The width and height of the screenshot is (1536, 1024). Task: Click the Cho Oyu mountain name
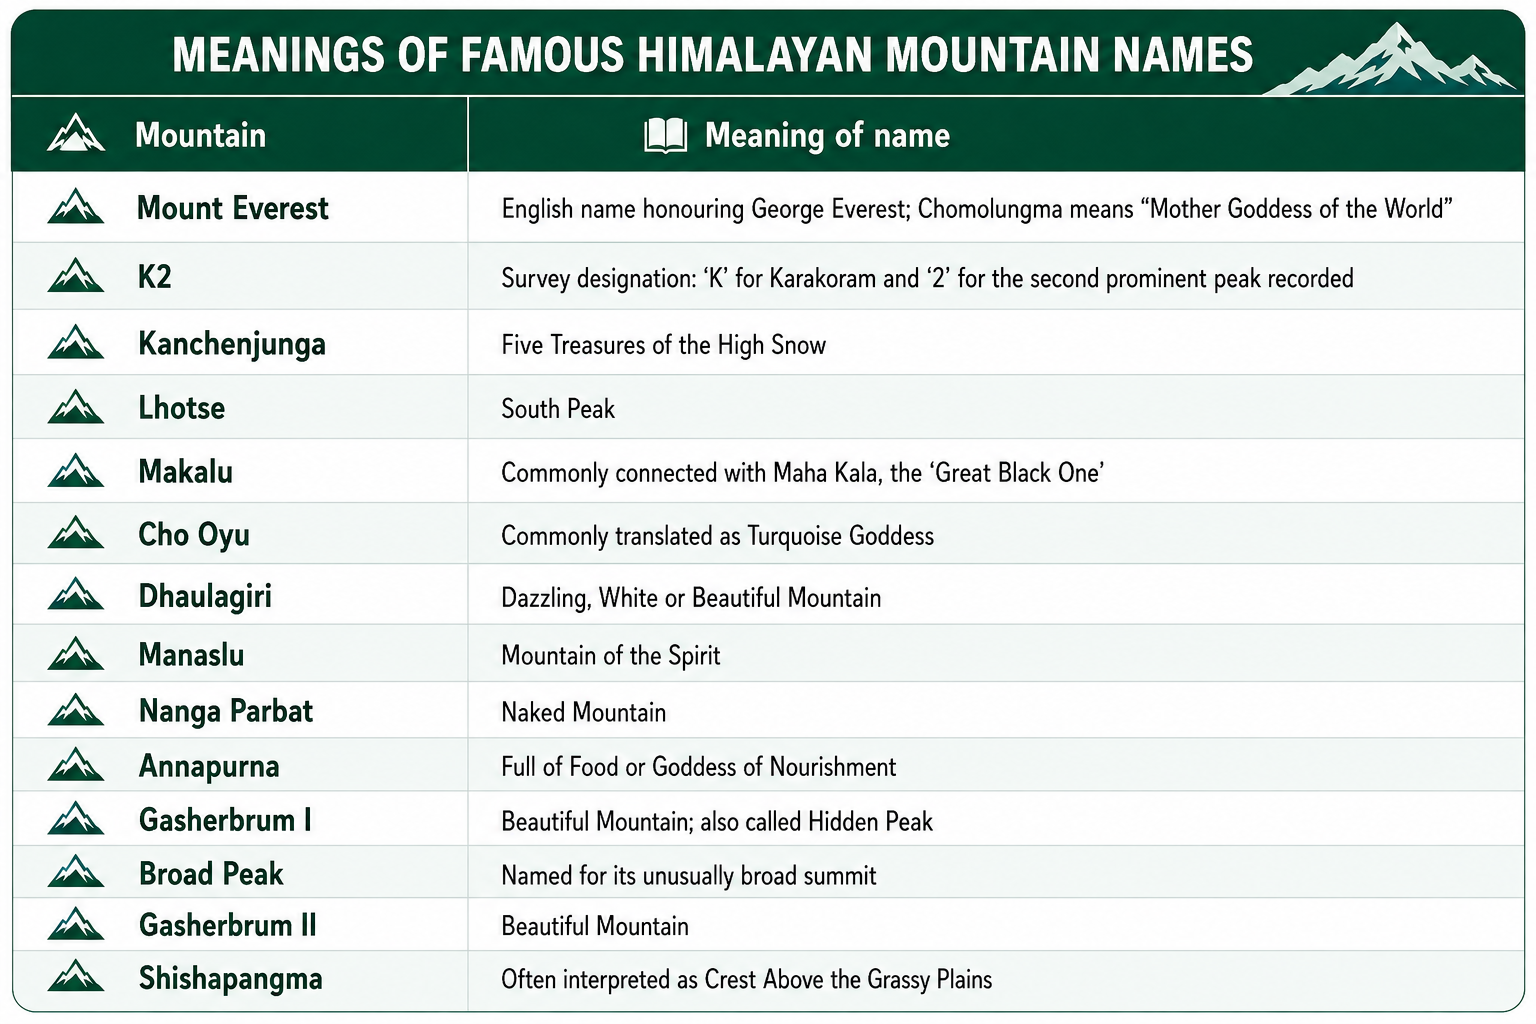tap(194, 535)
